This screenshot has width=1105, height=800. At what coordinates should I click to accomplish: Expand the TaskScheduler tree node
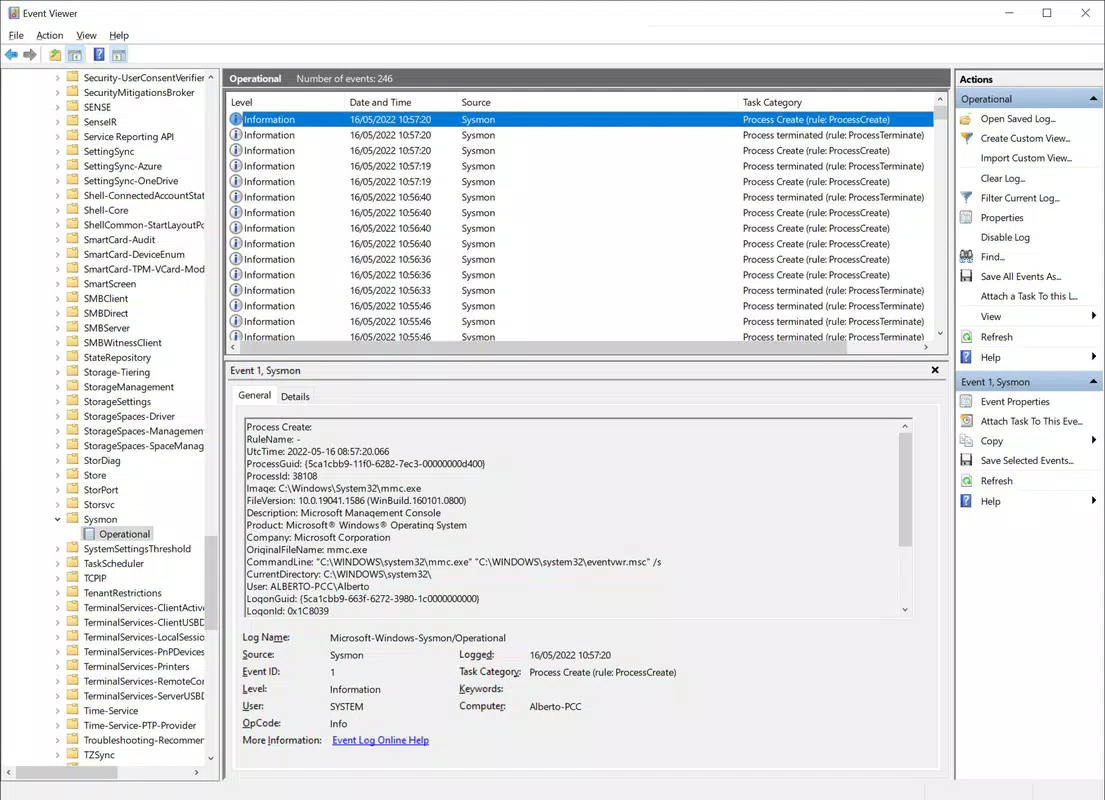[58, 564]
